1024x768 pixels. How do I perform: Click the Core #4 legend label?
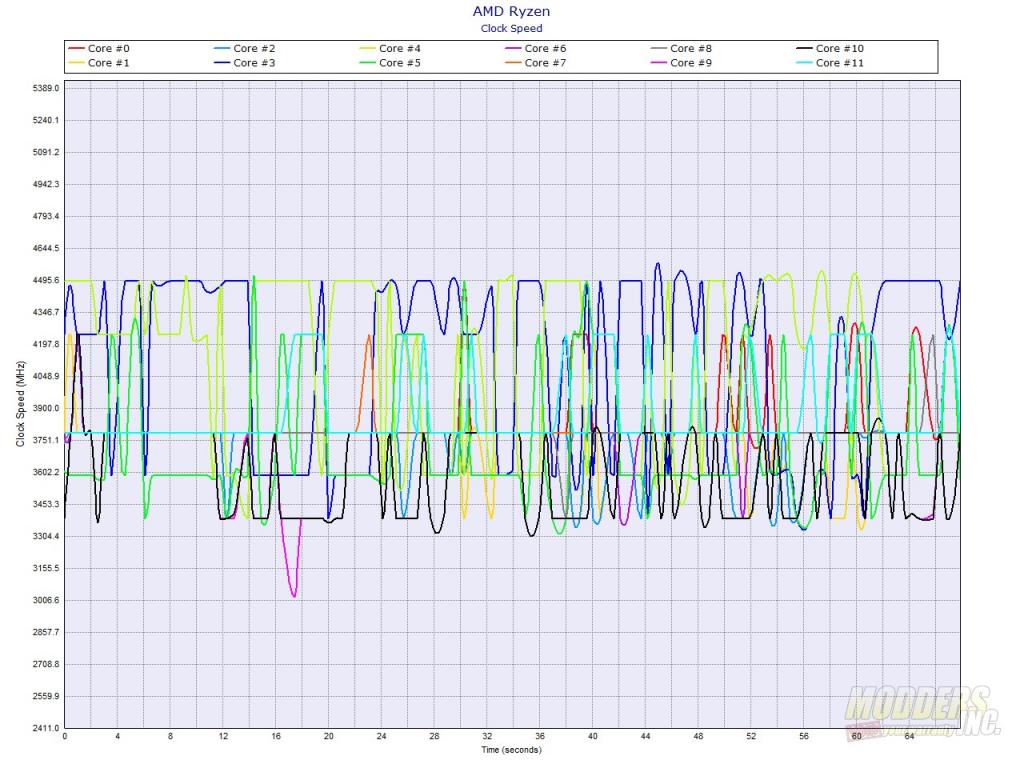pos(400,48)
